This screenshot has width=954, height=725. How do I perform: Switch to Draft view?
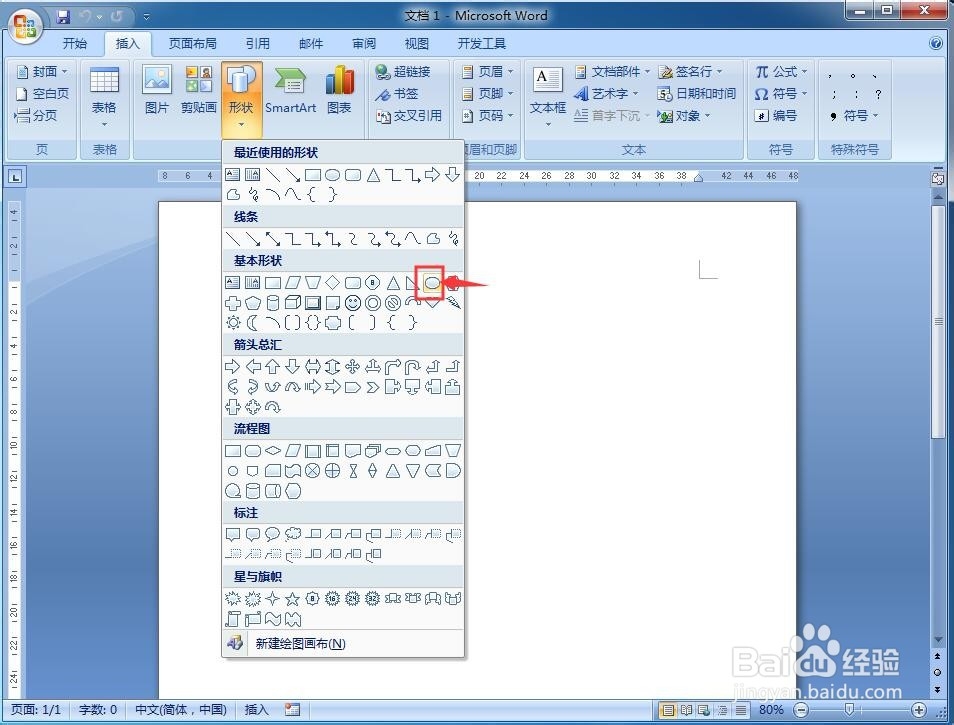pos(741,709)
